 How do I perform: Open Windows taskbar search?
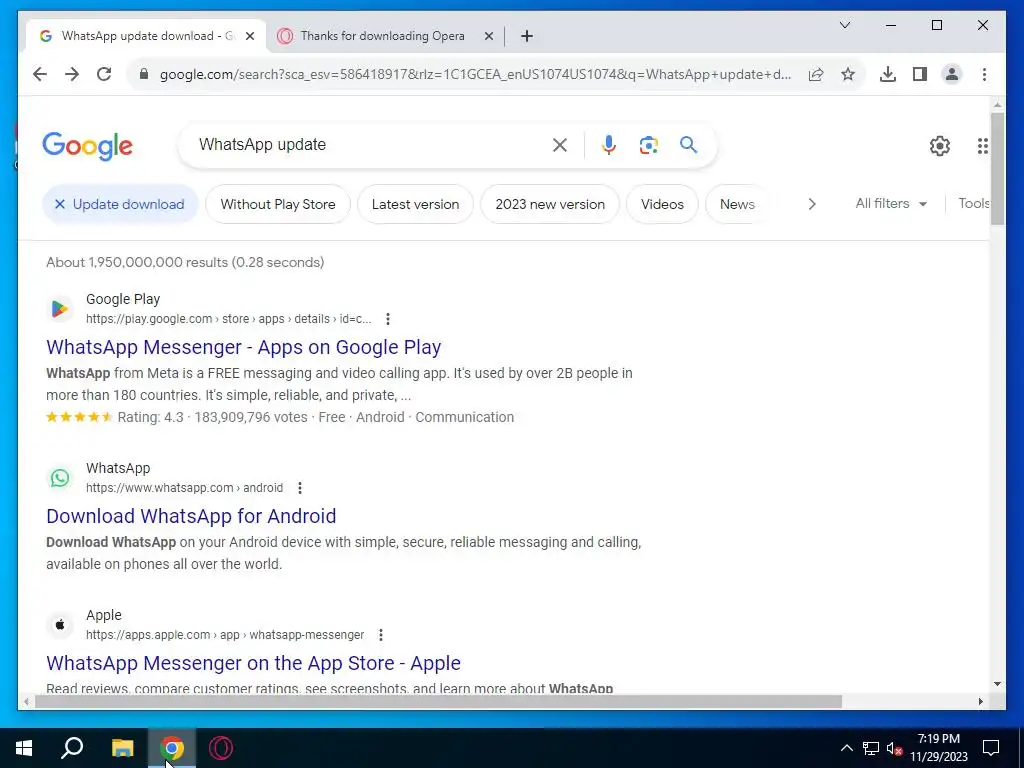[72, 748]
